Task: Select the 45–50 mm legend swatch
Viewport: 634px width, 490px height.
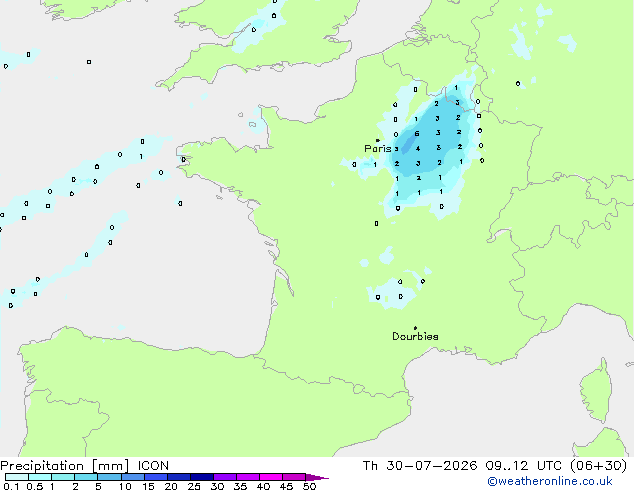Action: [294, 477]
